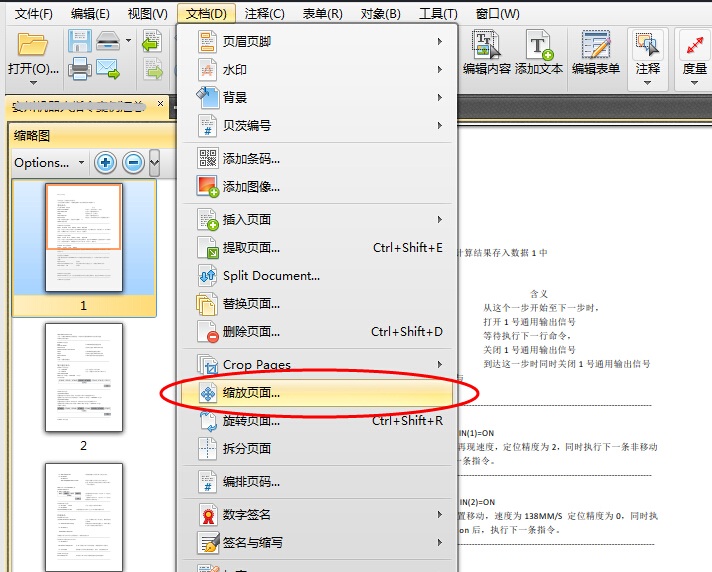712x572 pixels.
Task: Expand the 打开(O) dropdown arrow
Action: 33,83
